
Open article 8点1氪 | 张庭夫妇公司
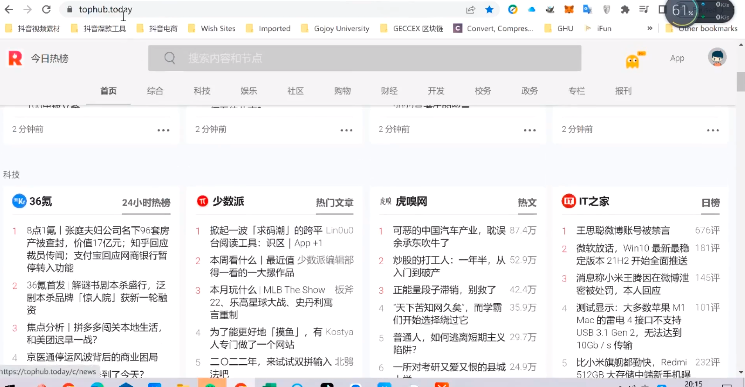[98, 249]
